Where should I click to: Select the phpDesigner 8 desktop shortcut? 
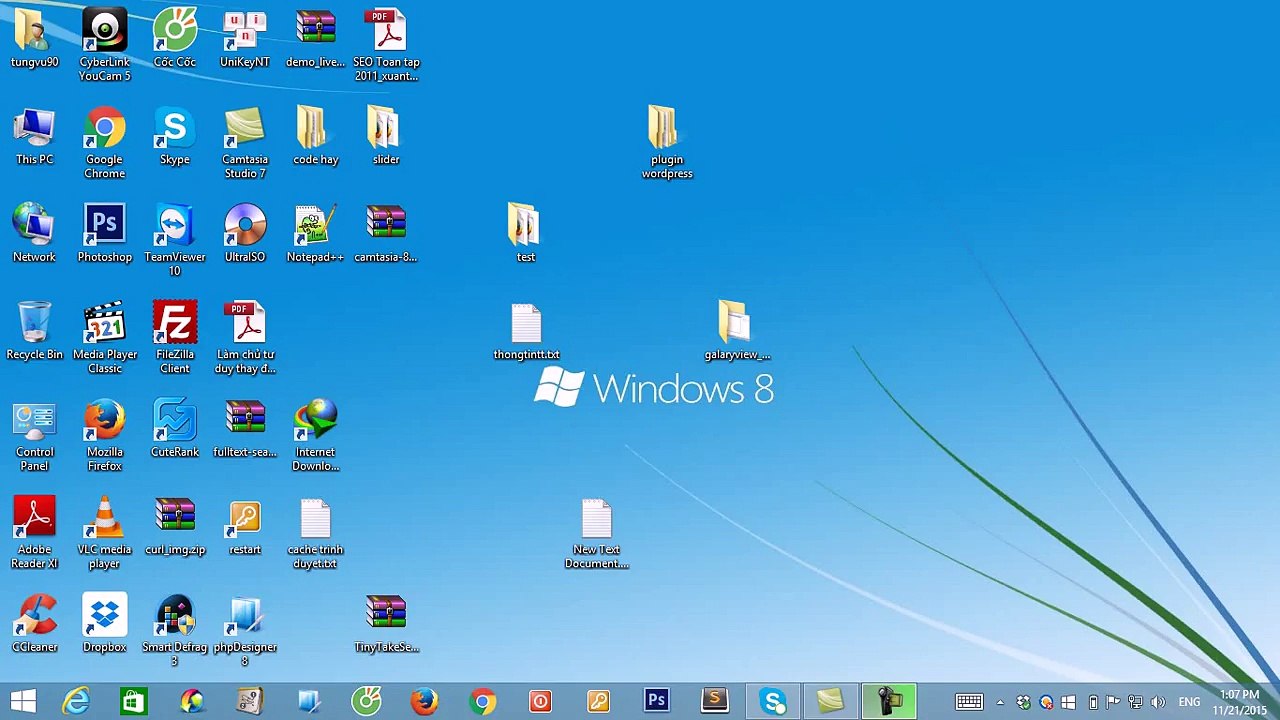(245, 631)
